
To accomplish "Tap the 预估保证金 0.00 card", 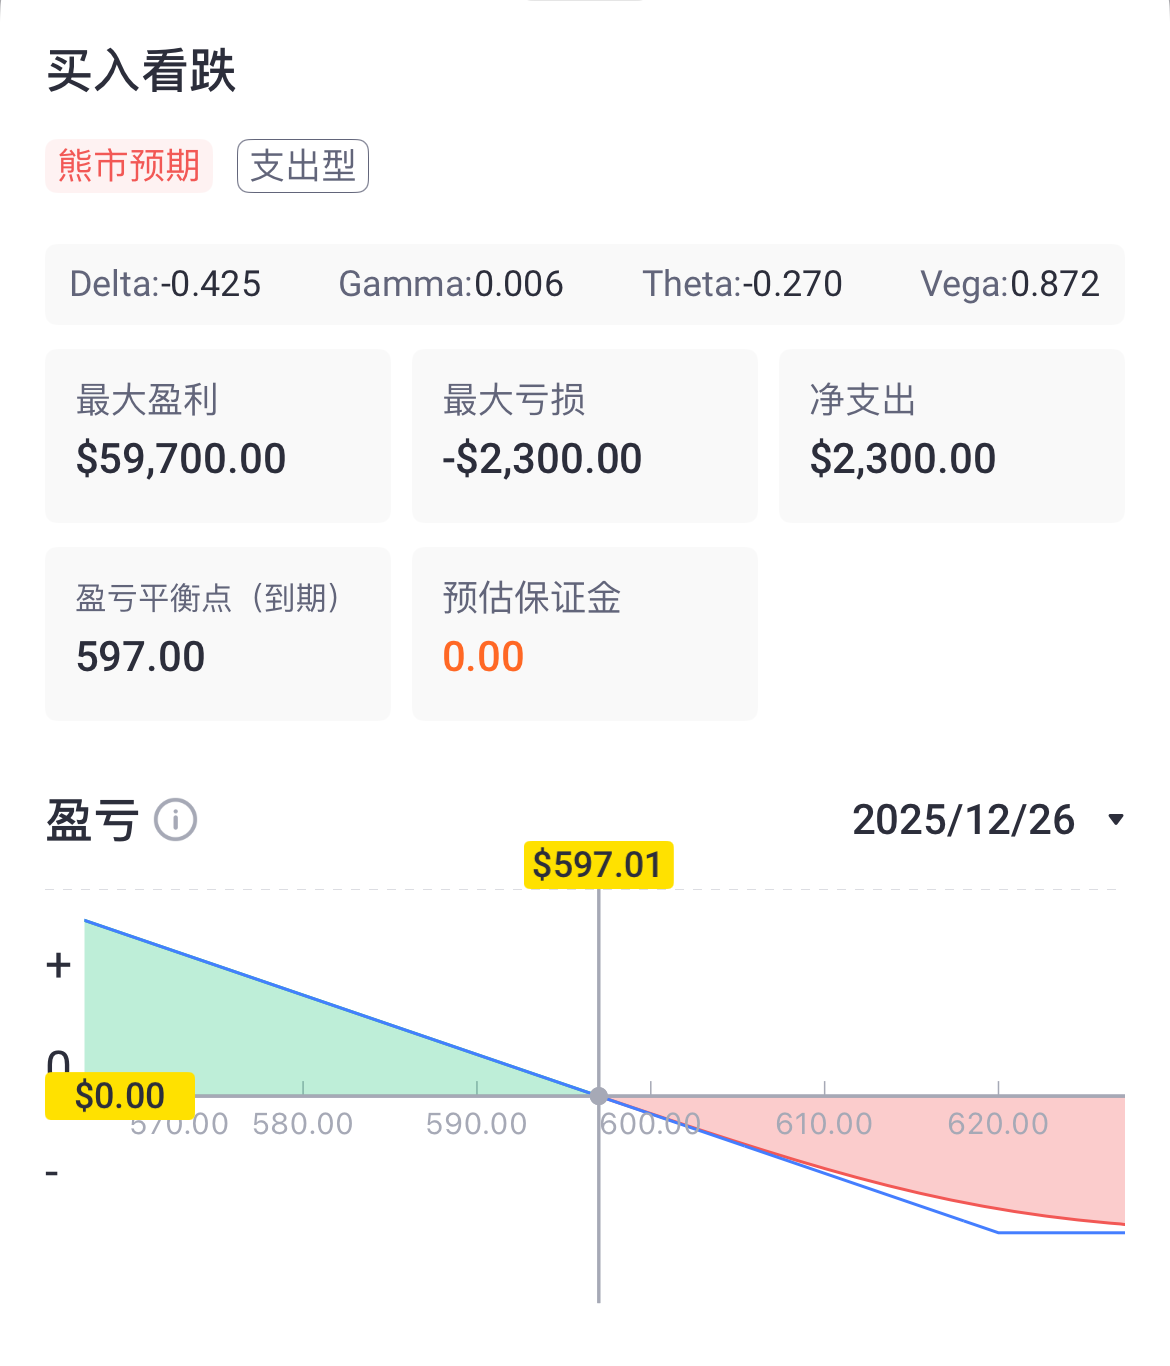I will (585, 633).
